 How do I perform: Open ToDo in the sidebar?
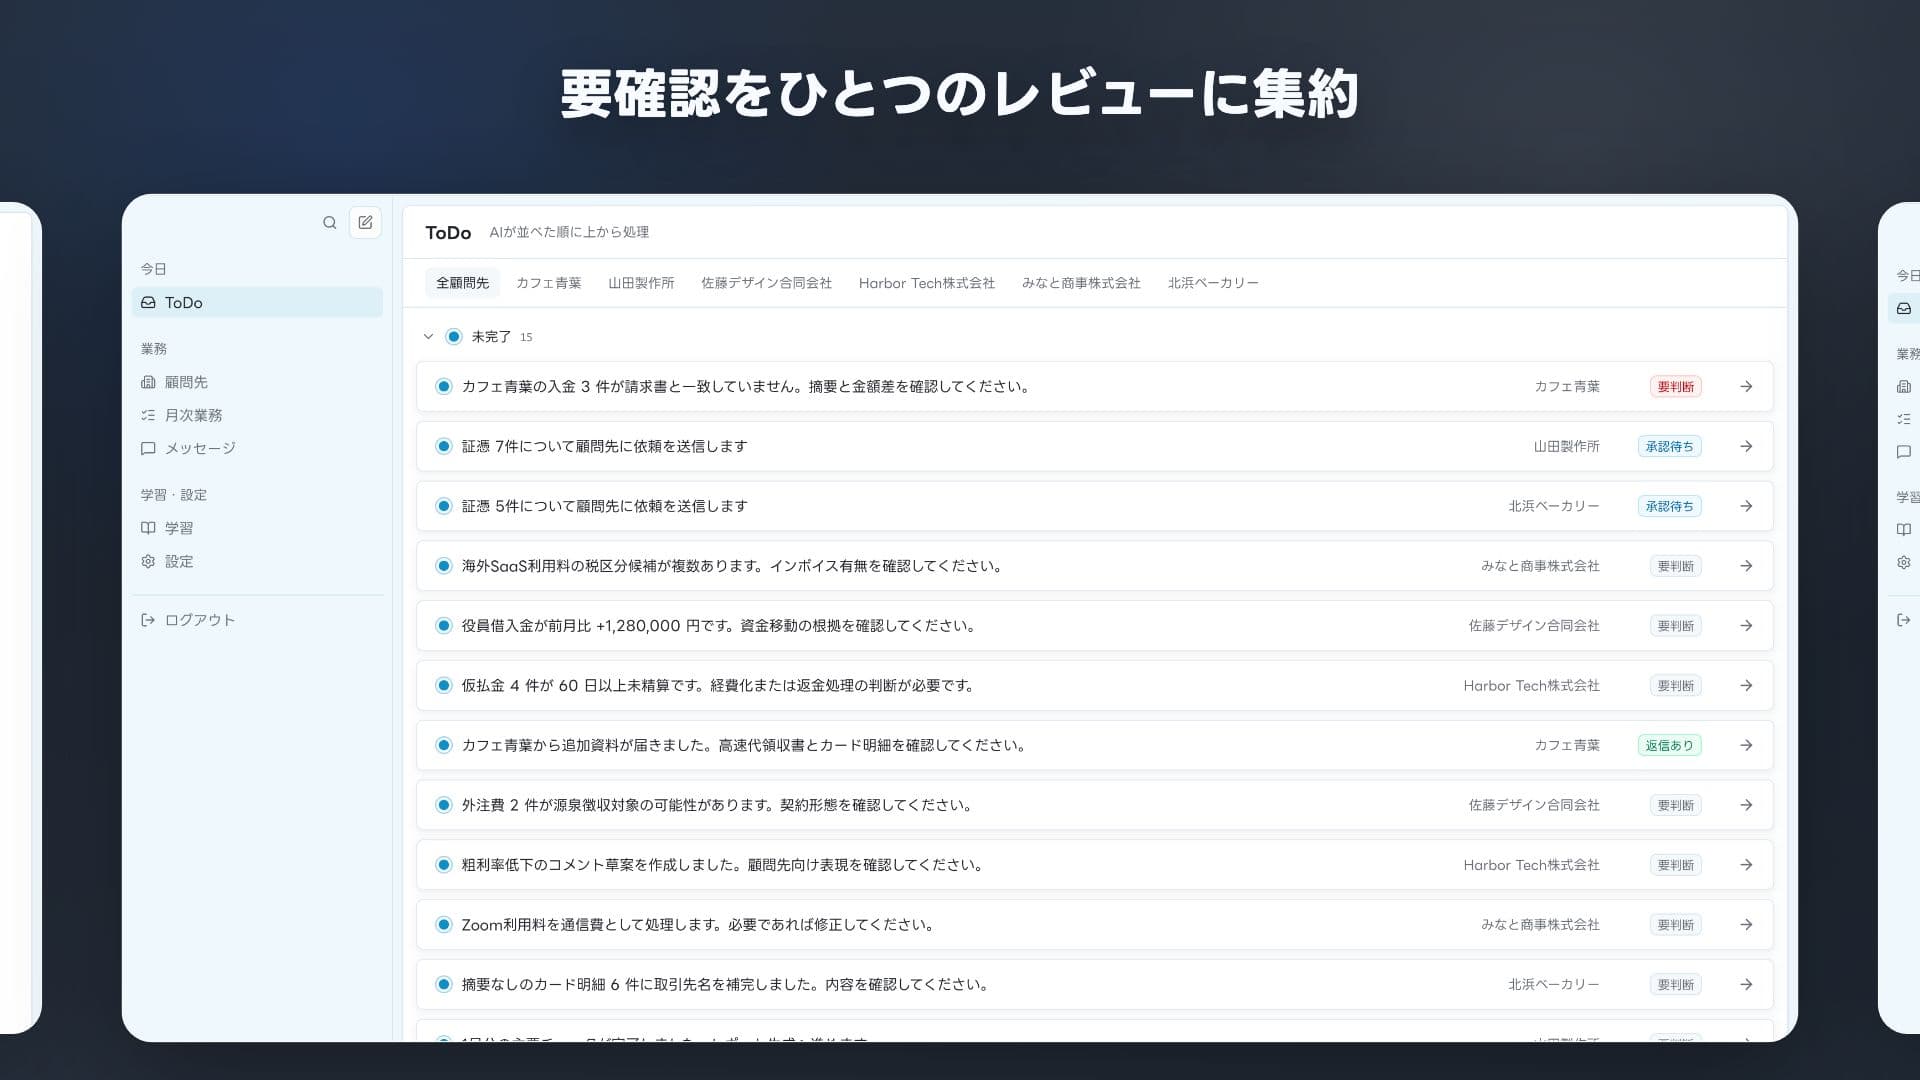point(257,302)
